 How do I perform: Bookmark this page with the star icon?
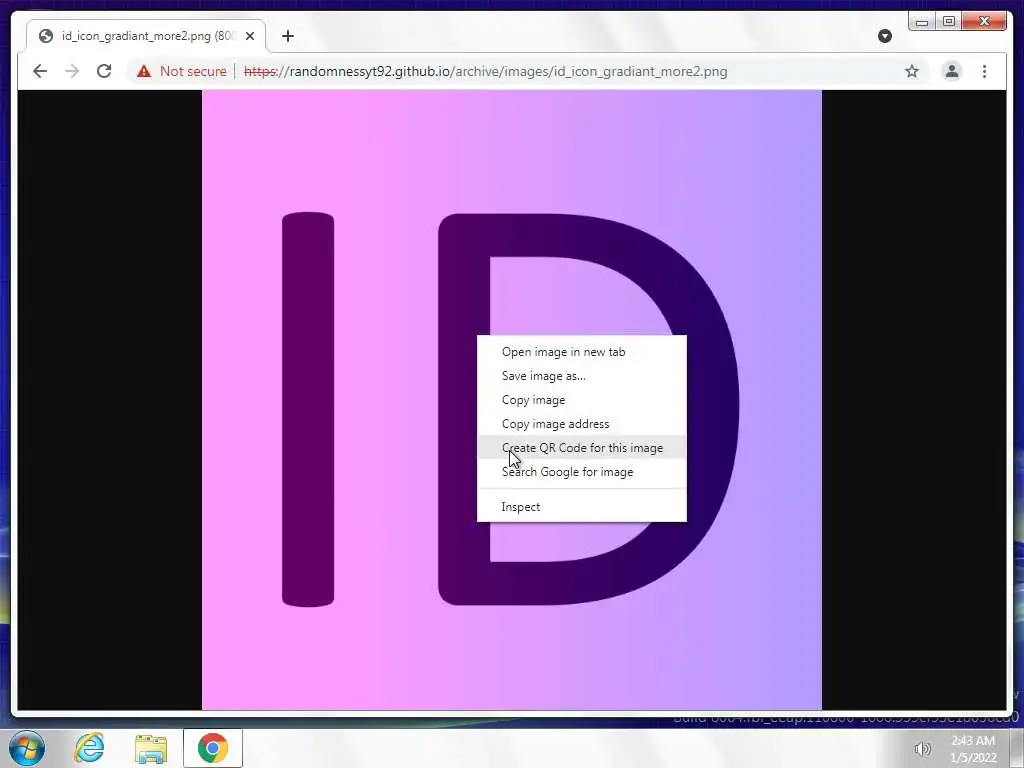(x=912, y=71)
